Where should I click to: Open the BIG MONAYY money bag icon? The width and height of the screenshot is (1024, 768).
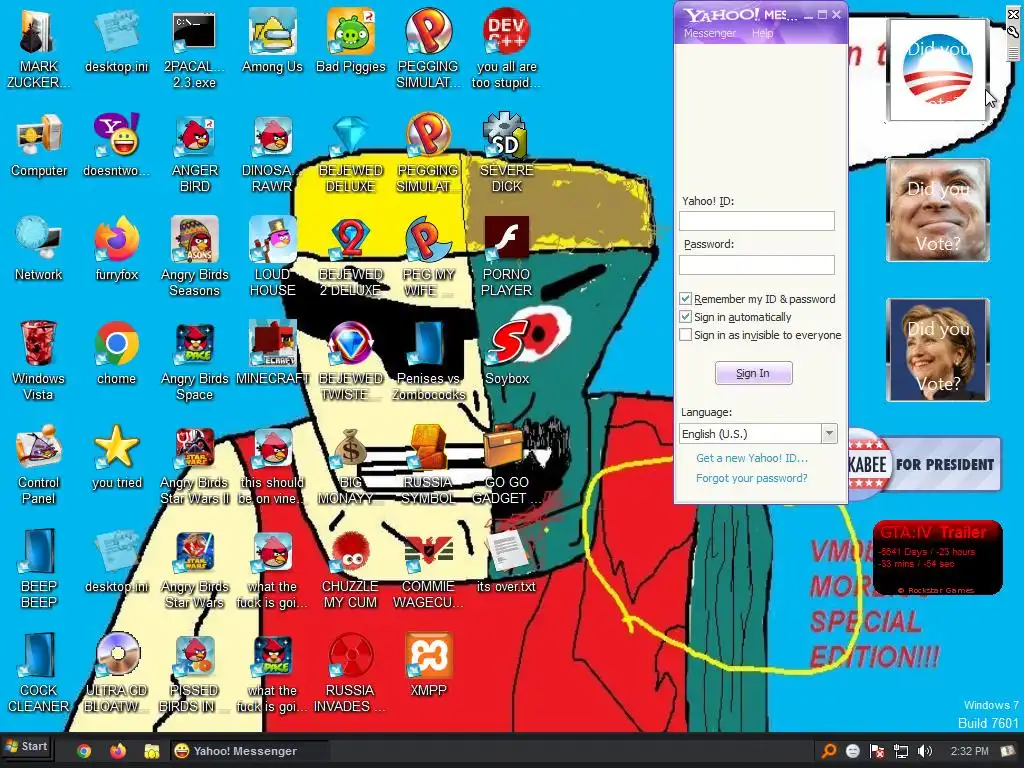(351, 464)
